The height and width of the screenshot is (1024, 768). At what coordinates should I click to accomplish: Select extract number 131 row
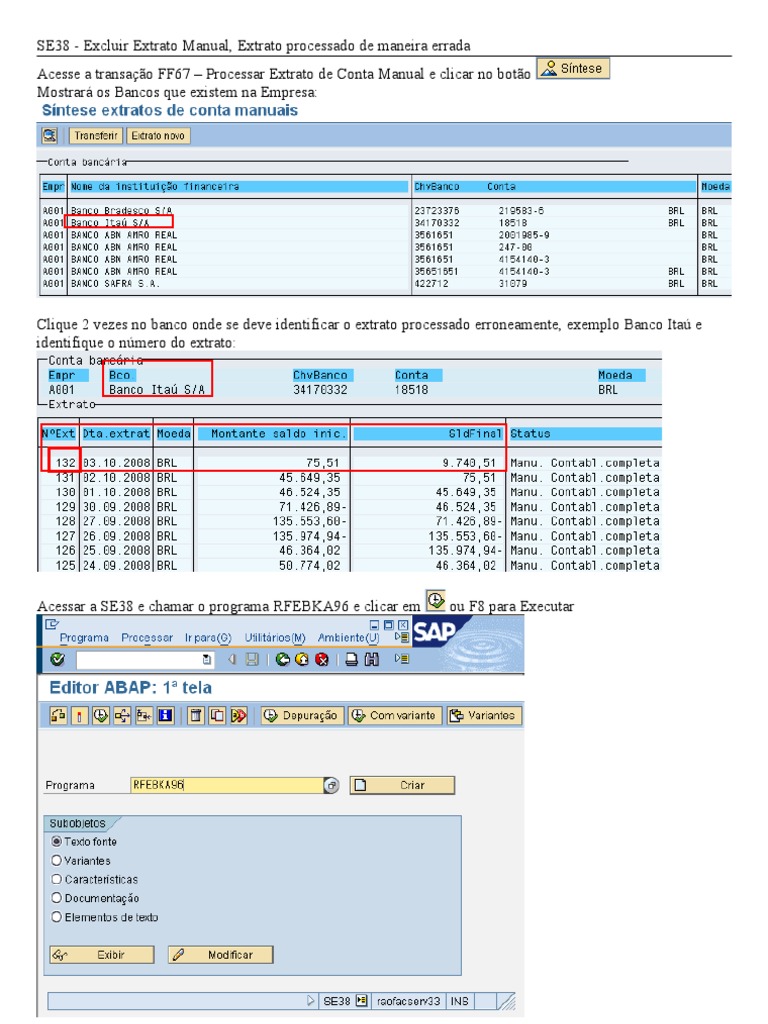[x=349, y=477]
